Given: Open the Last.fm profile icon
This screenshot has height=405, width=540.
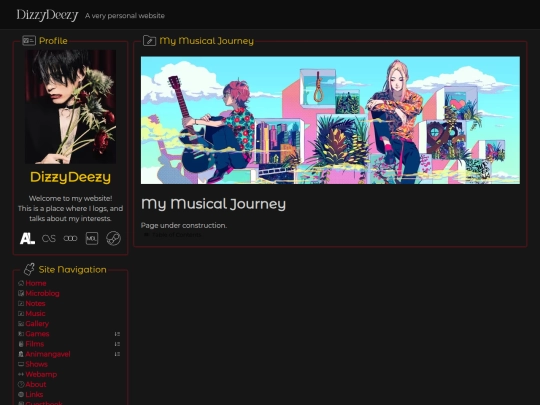Looking at the screenshot, I should 49,238.
